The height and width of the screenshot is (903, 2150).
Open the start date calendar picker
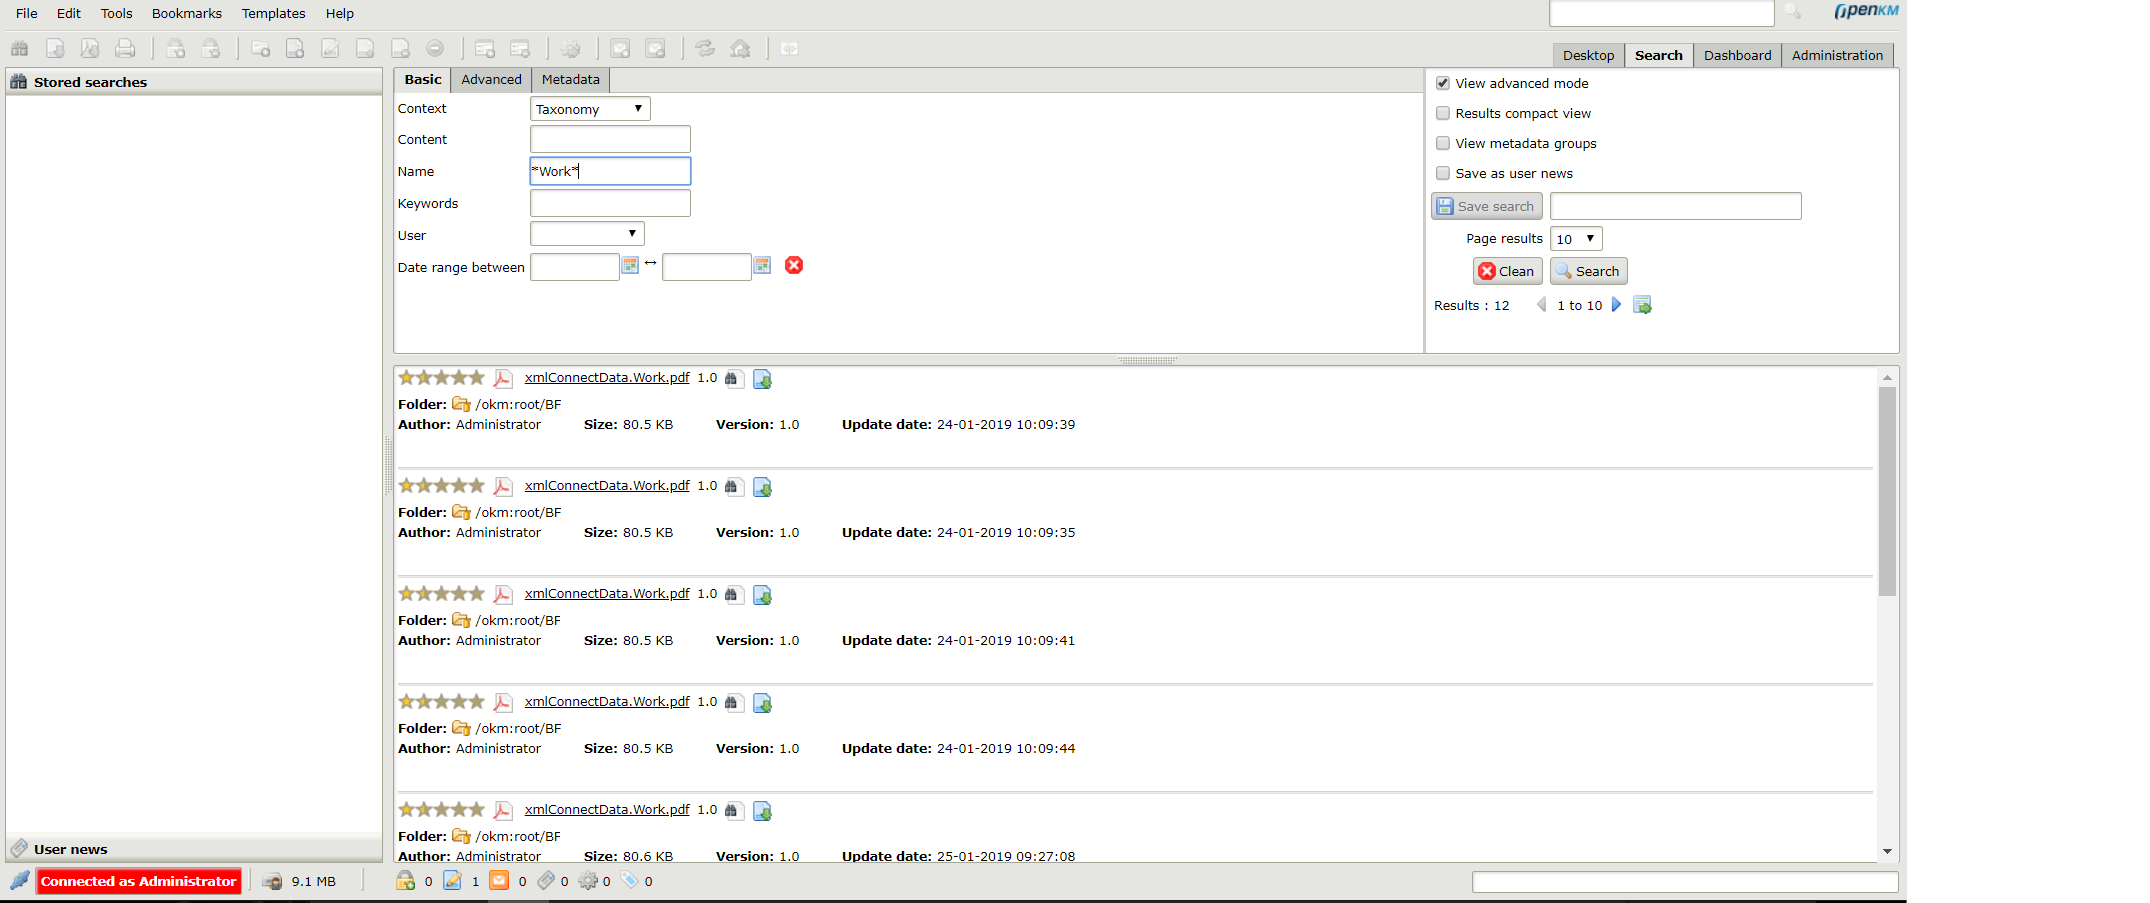[630, 265]
